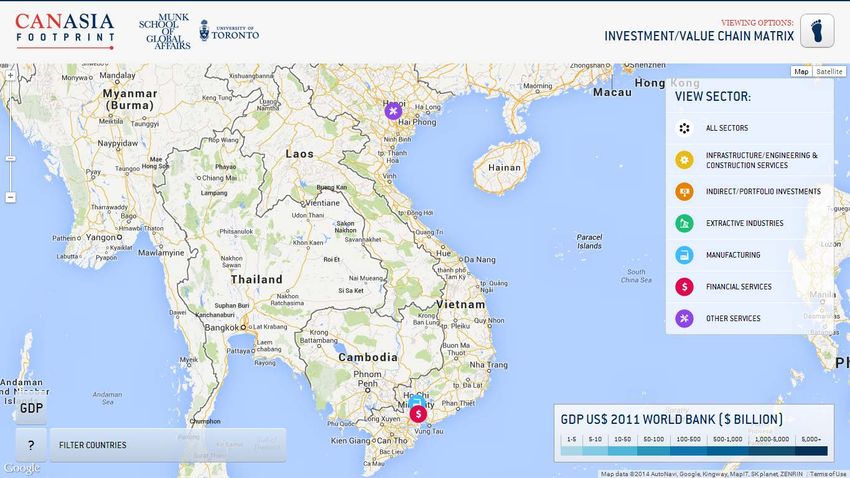Click the Financial Services label
Image resolution: width=850 pixels, height=478 pixels.
coord(738,287)
